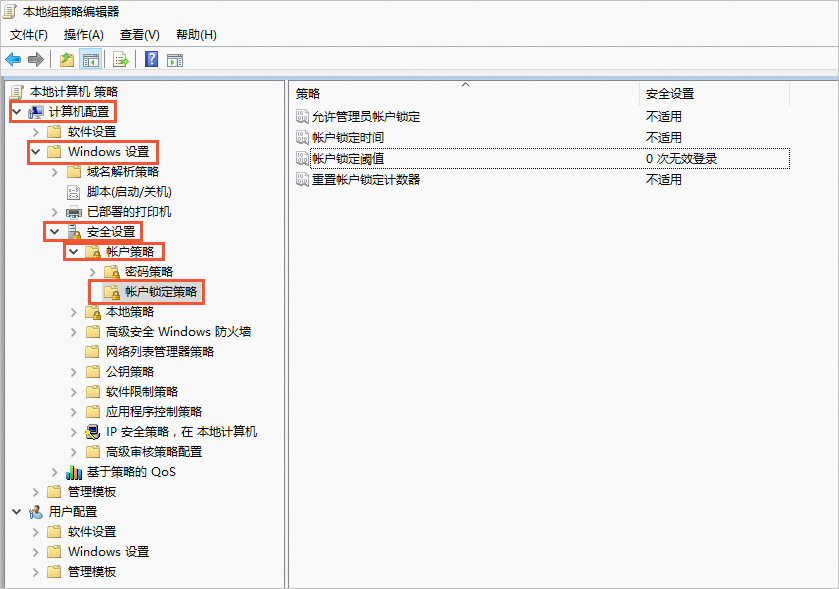The image size is (839, 589).
Task: Expand the 密码策略 node
Action: [93, 272]
